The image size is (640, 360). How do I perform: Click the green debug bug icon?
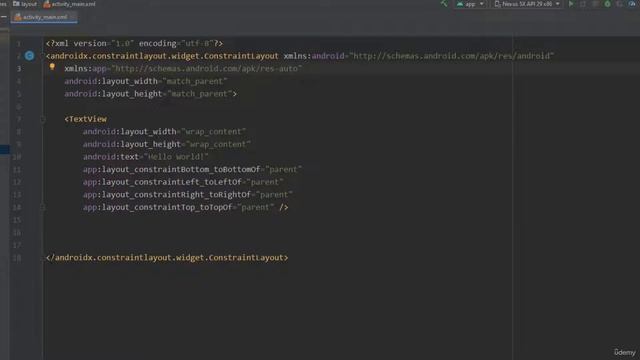(607, 4)
